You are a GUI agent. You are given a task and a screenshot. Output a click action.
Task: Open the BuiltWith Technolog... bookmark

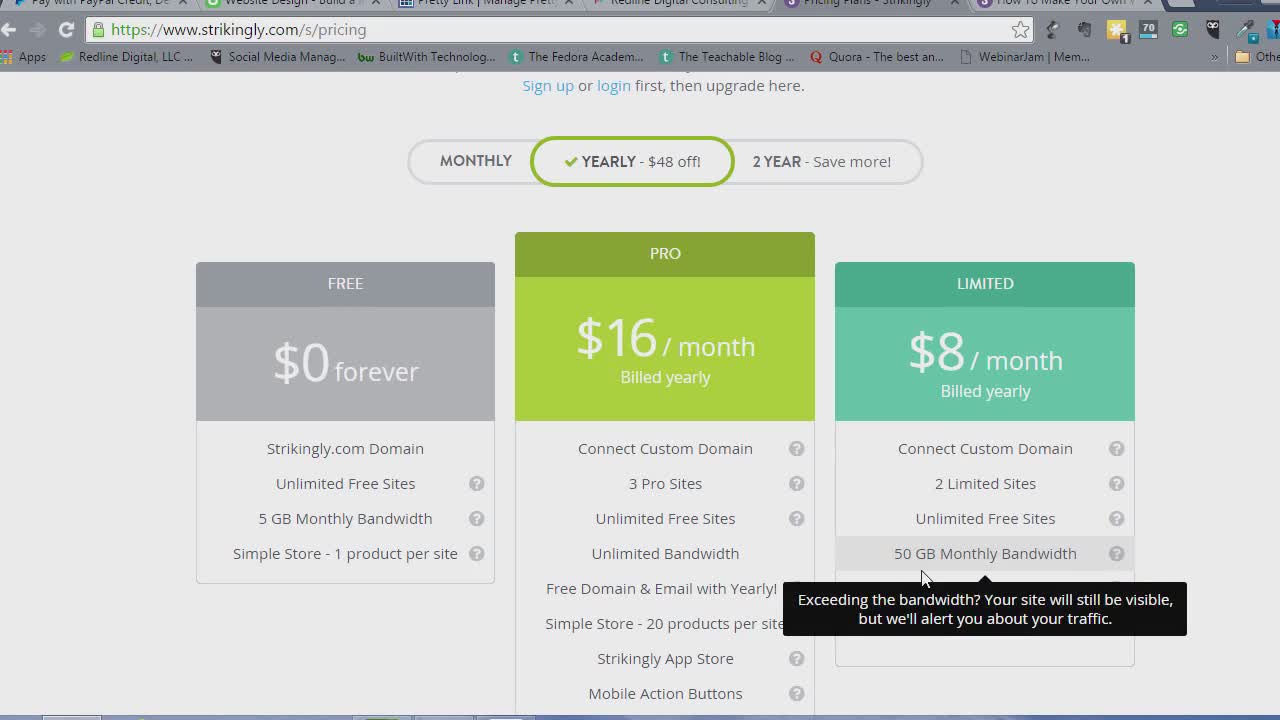point(427,57)
